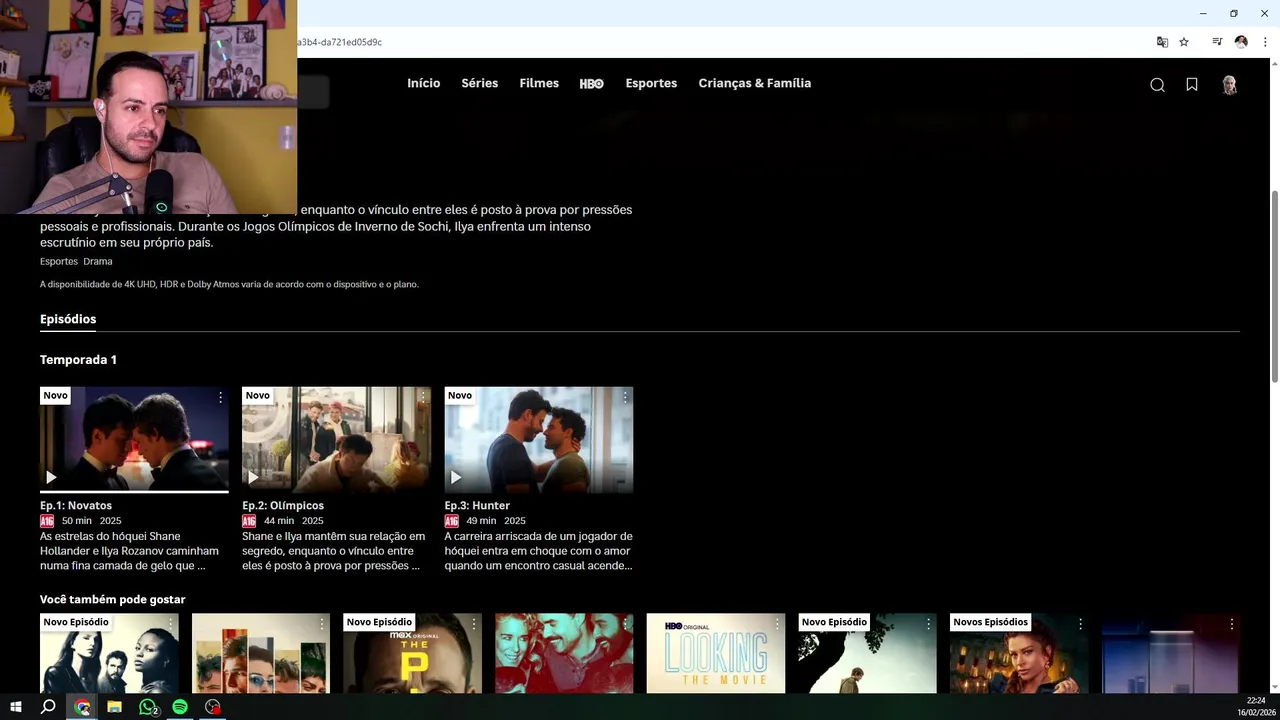Open File Explorer from the taskbar
Image resolution: width=1280 pixels, height=720 pixels.
[x=114, y=707]
